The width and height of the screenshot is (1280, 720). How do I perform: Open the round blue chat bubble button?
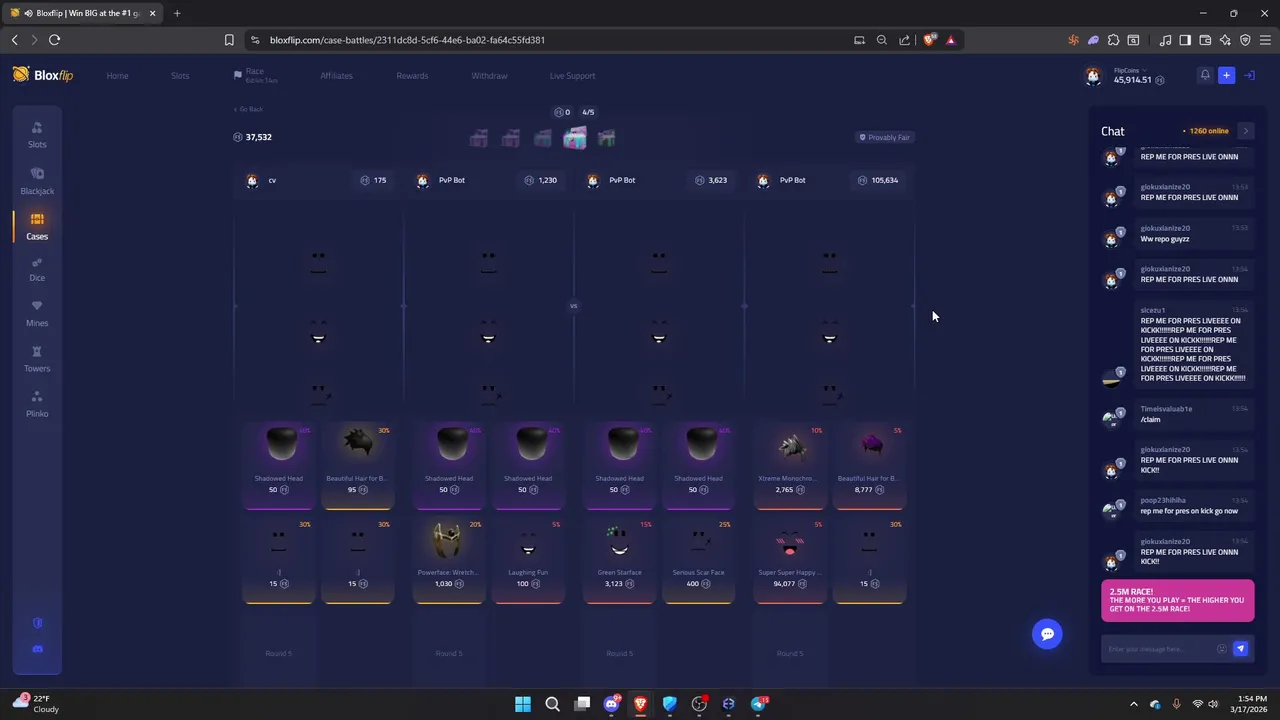point(1047,634)
